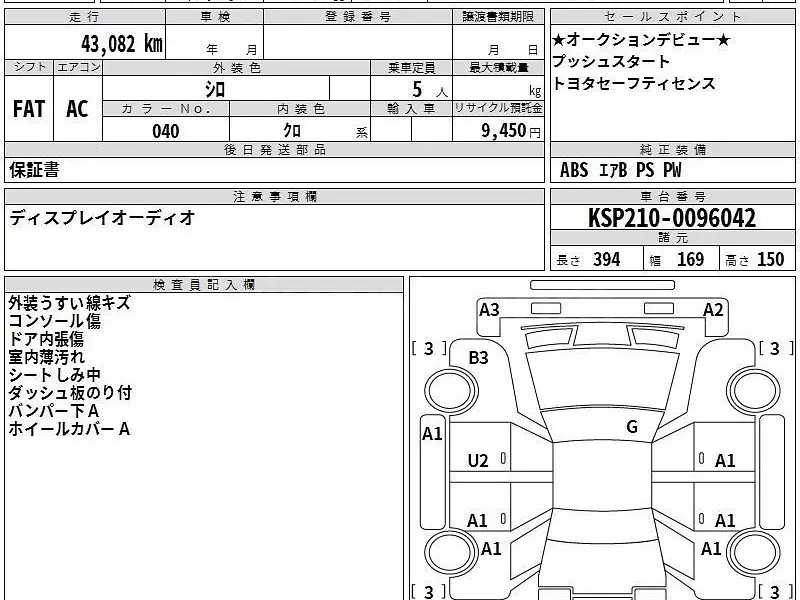Viewport: 800px width, 600px height.
Task: Click the mileage value 43,082 km
Action: tap(121, 43)
